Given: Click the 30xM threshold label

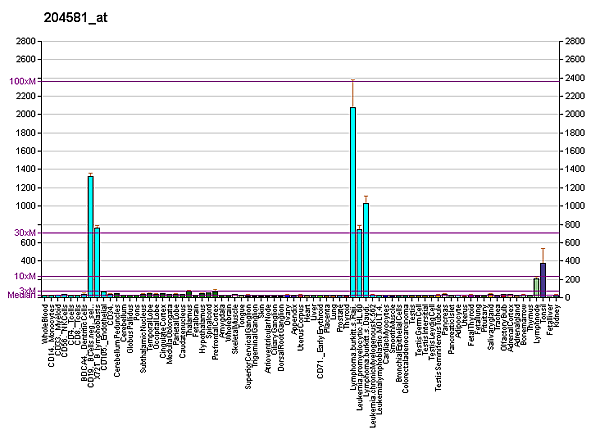Looking at the screenshot, I should tap(26, 233).
